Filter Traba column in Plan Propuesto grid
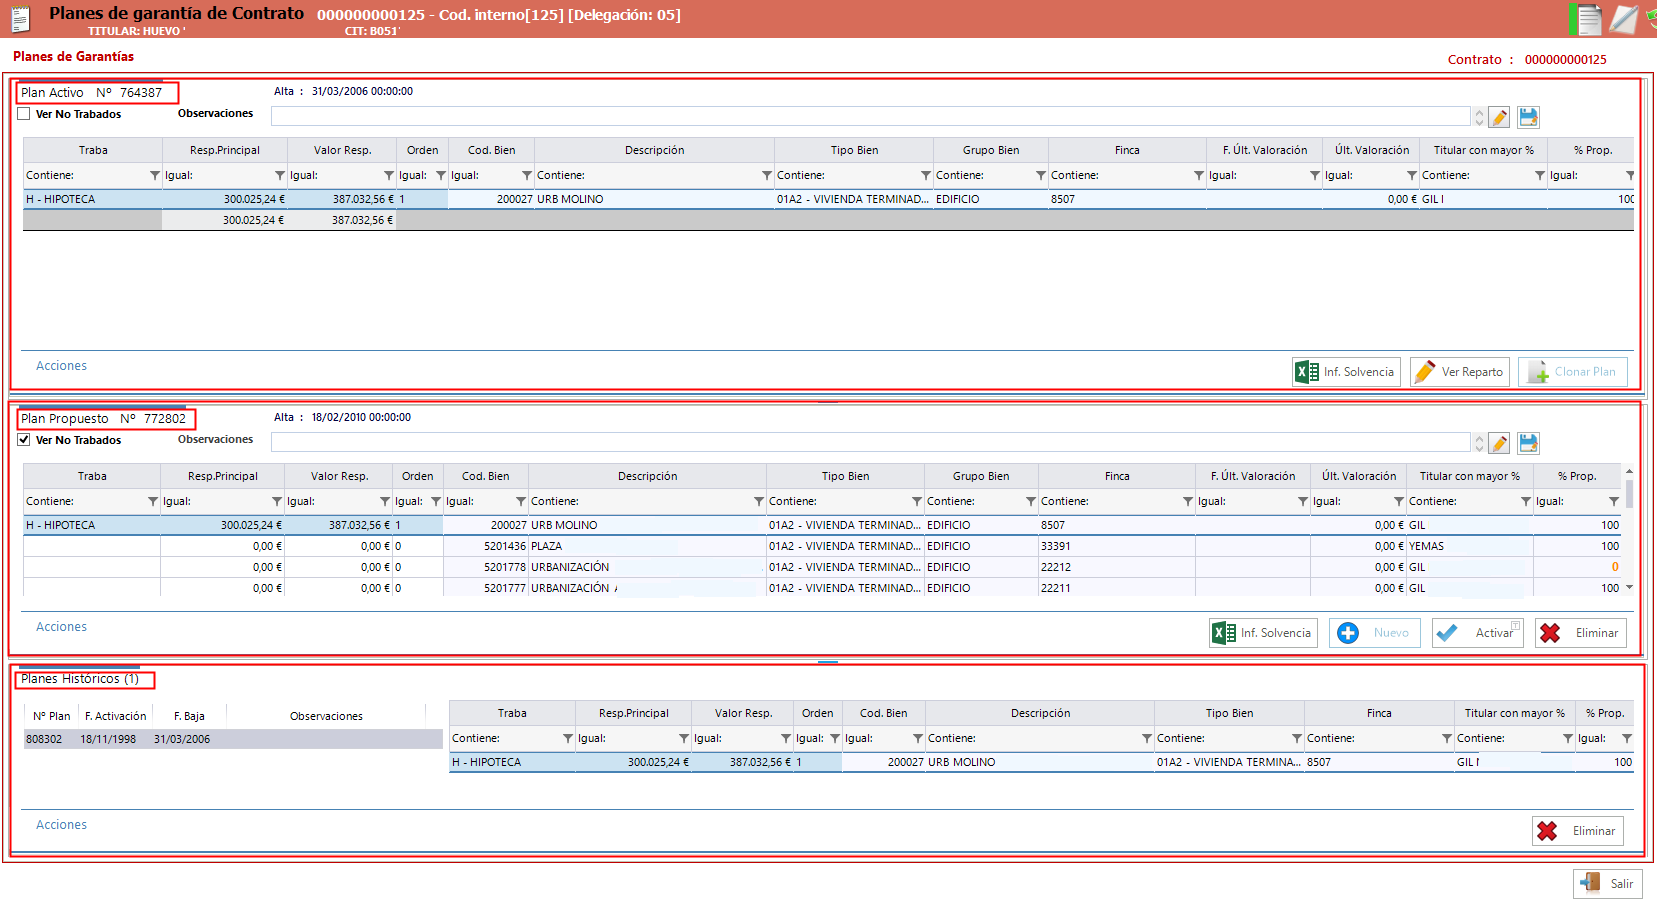The image size is (1657, 907). (153, 501)
